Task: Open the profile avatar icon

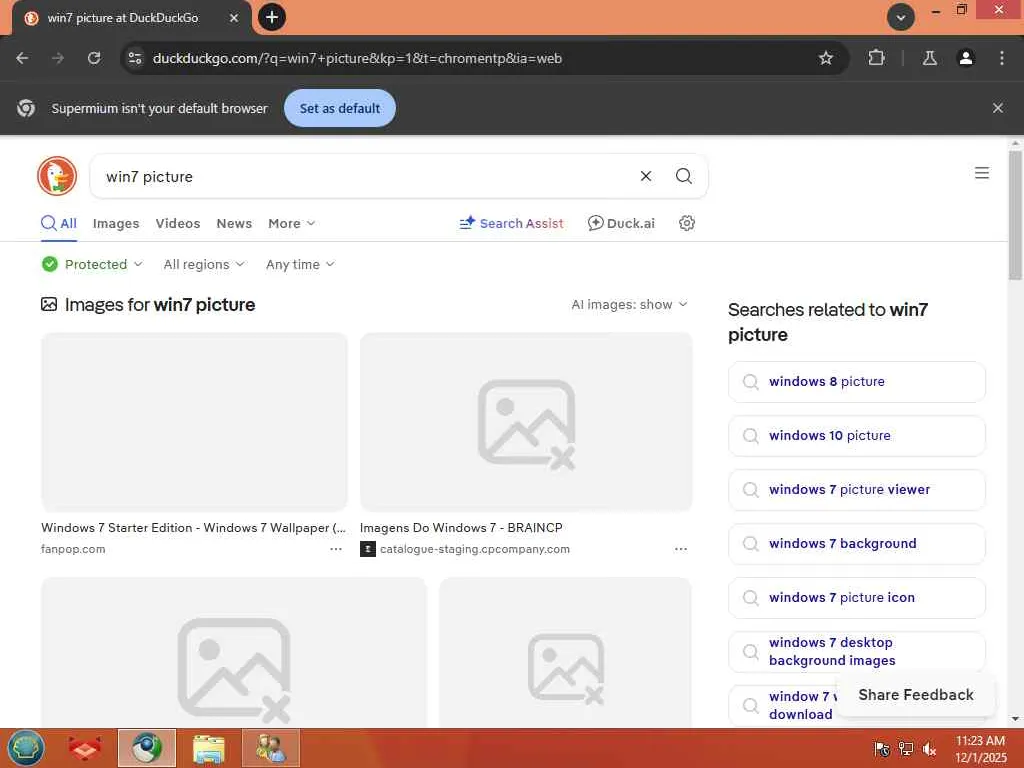Action: click(x=966, y=58)
